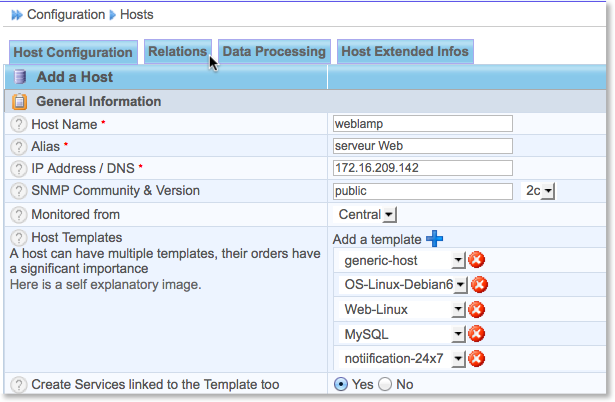Viewport: 615px width, 402px height.
Task: Click the Configuration breadcrumb link
Action: (x=66, y=15)
